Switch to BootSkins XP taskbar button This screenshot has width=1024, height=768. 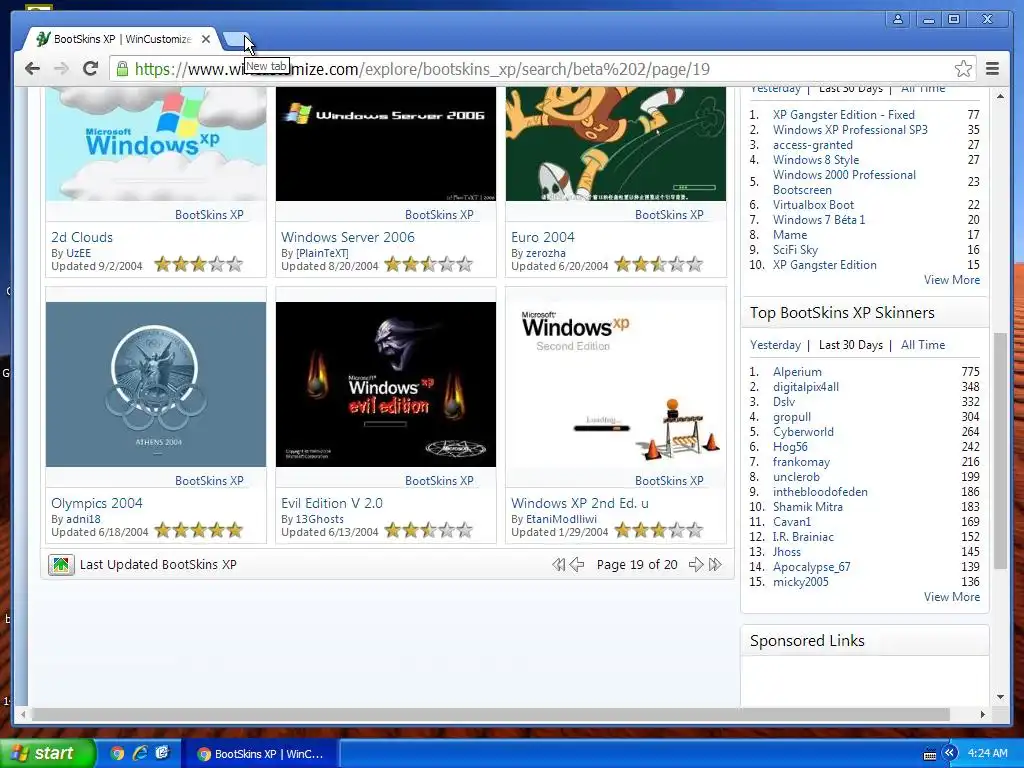click(261, 754)
